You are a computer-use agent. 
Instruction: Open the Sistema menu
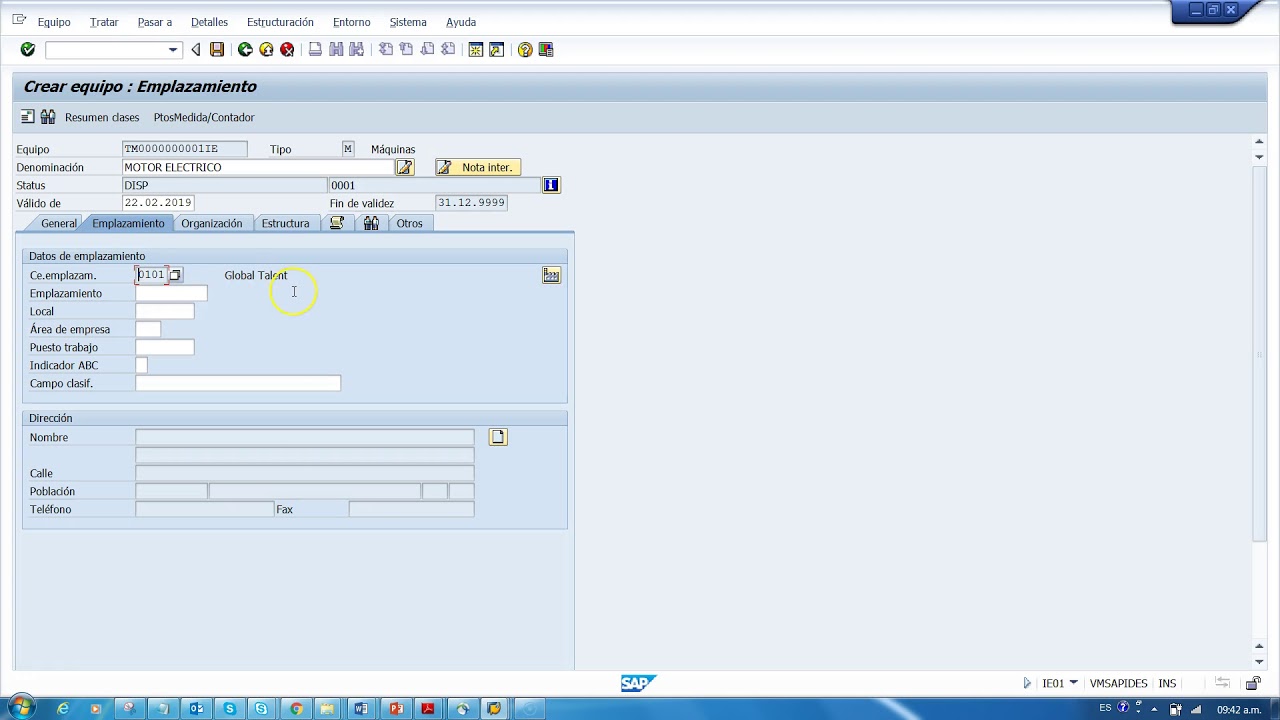[x=408, y=22]
